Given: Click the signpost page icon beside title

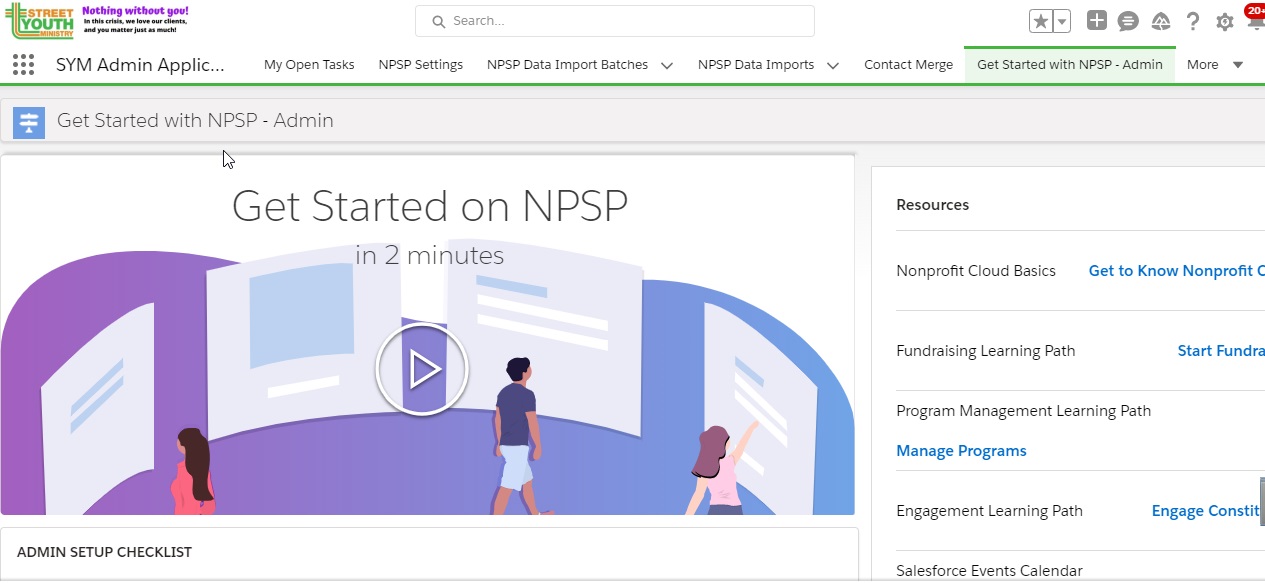Looking at the screenshot, I should [x=29, y=122].
